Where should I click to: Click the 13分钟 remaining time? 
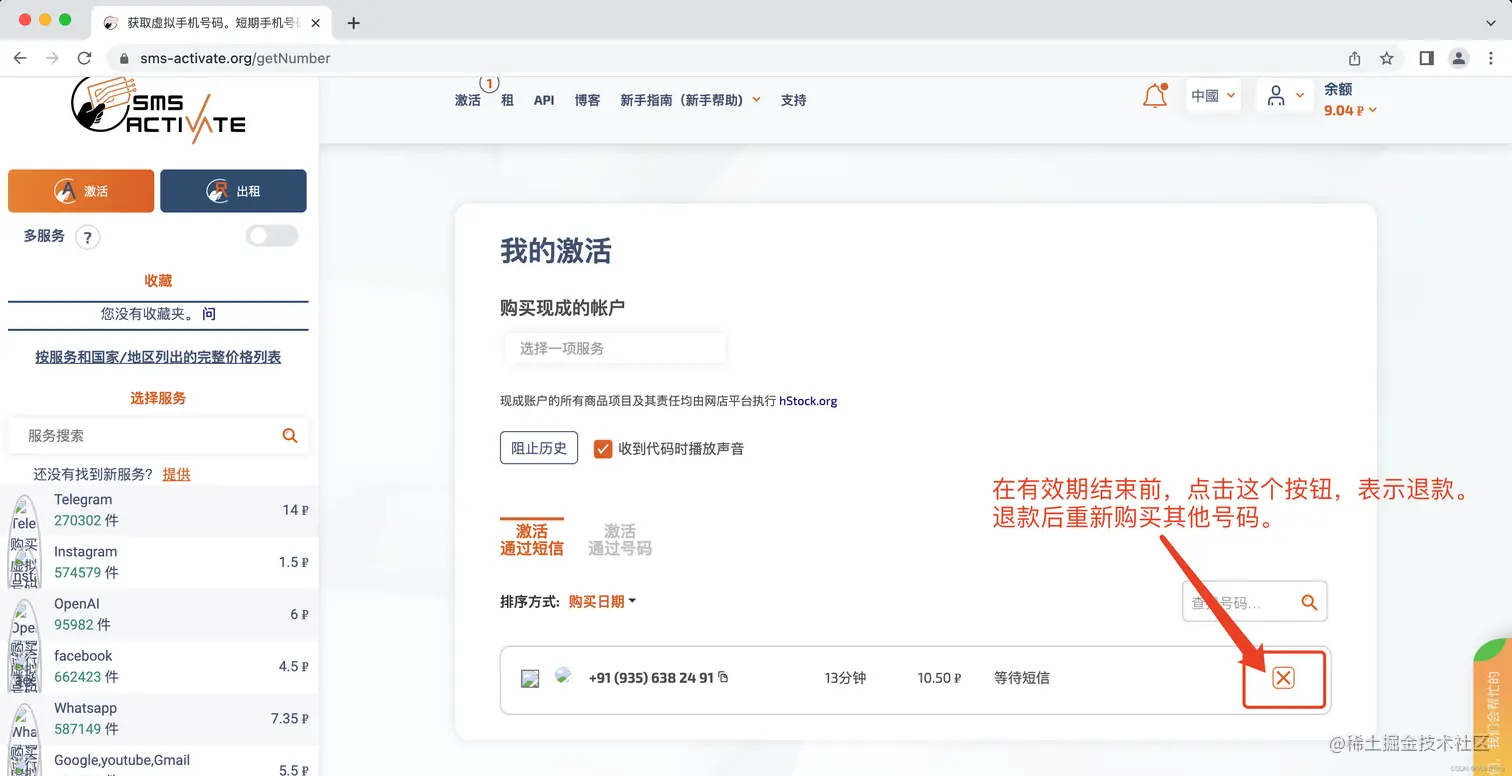tap(845, 678)
